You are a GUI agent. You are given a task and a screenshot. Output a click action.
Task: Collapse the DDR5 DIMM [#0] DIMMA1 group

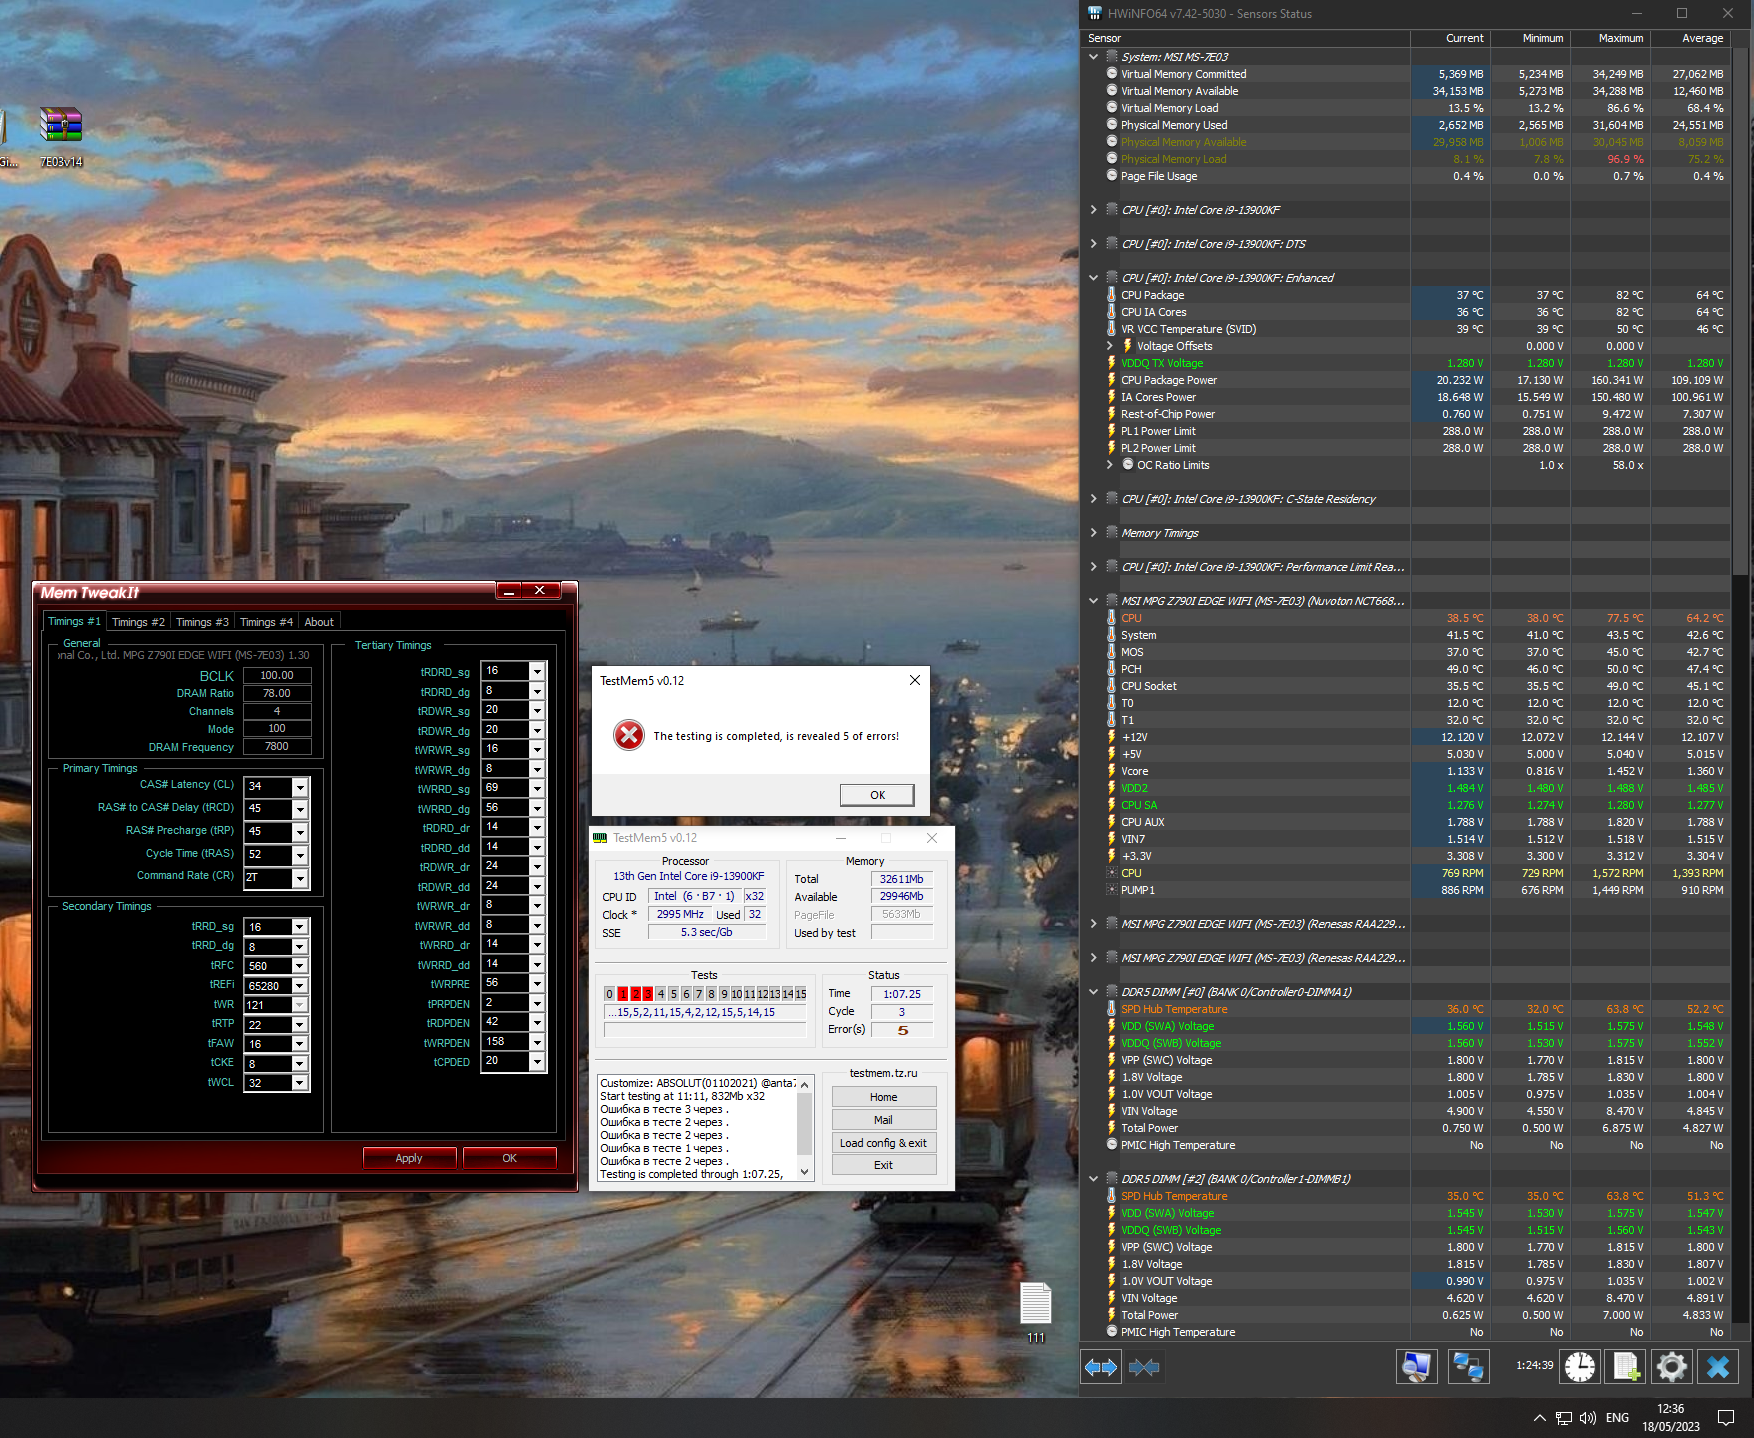[1094, 992]
